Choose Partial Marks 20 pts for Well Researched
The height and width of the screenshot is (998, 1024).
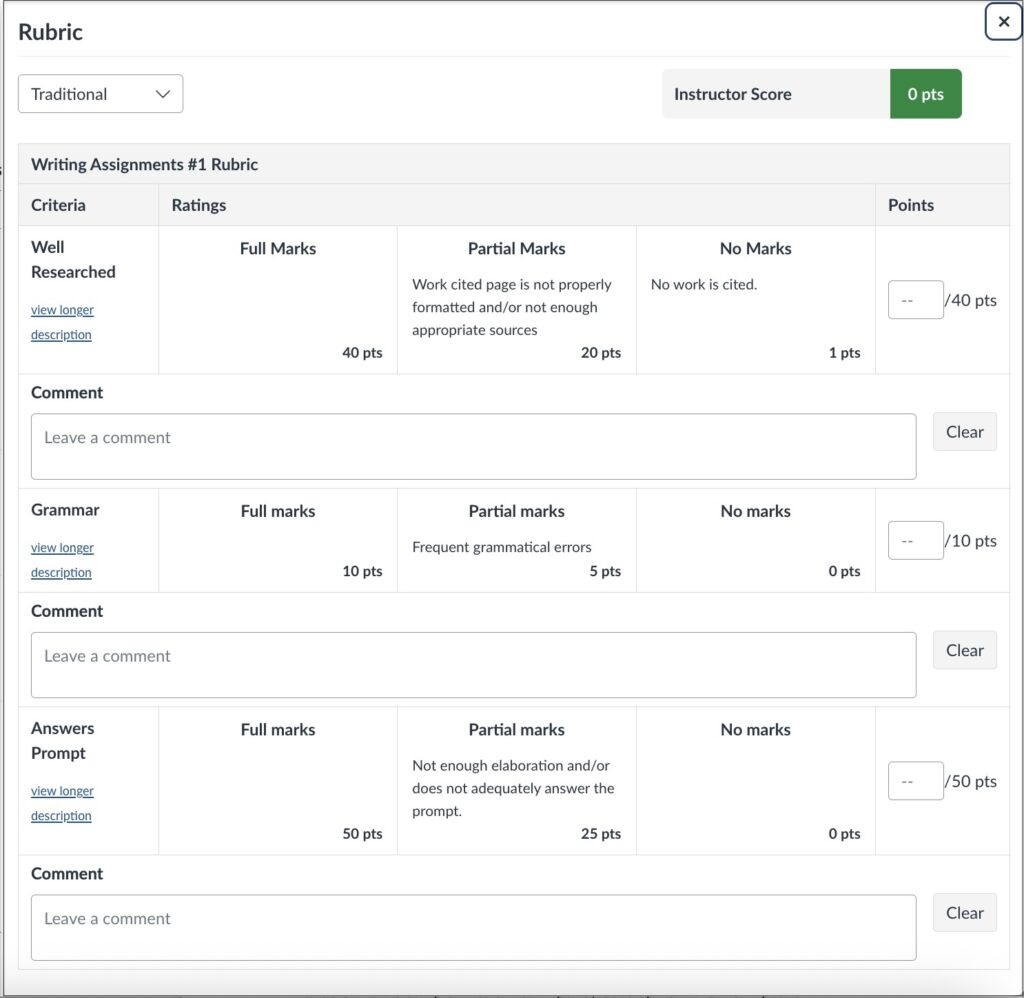point(516,300)
